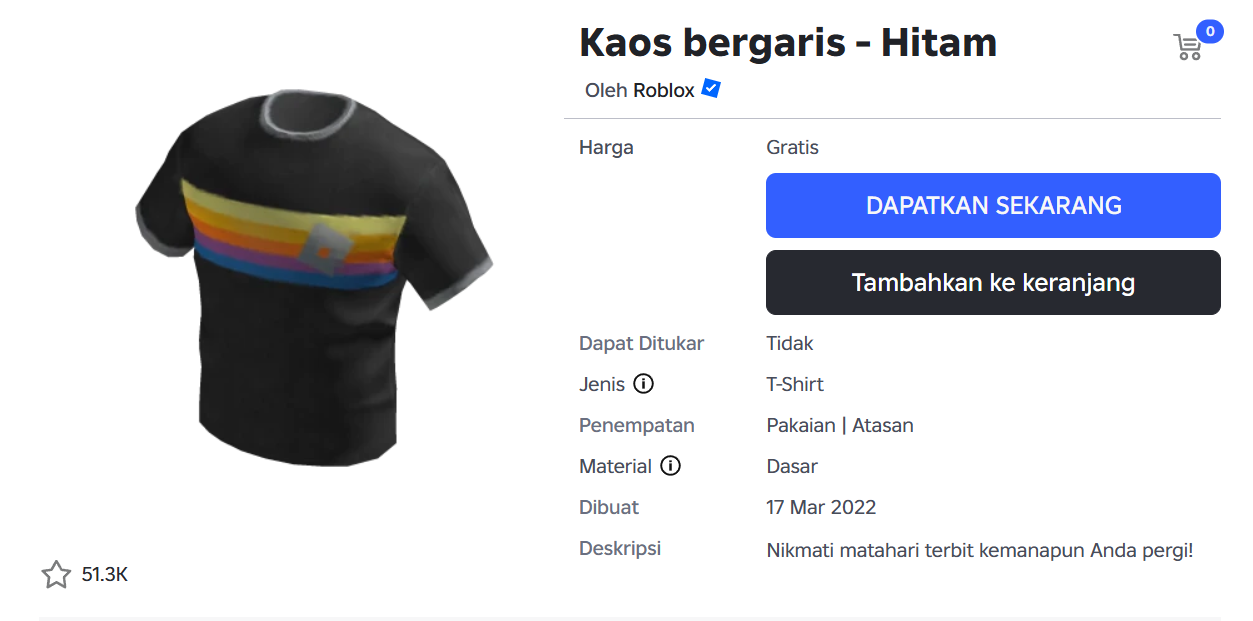
Task: Click the 51.3K favorites count
Action: [105, 575]
